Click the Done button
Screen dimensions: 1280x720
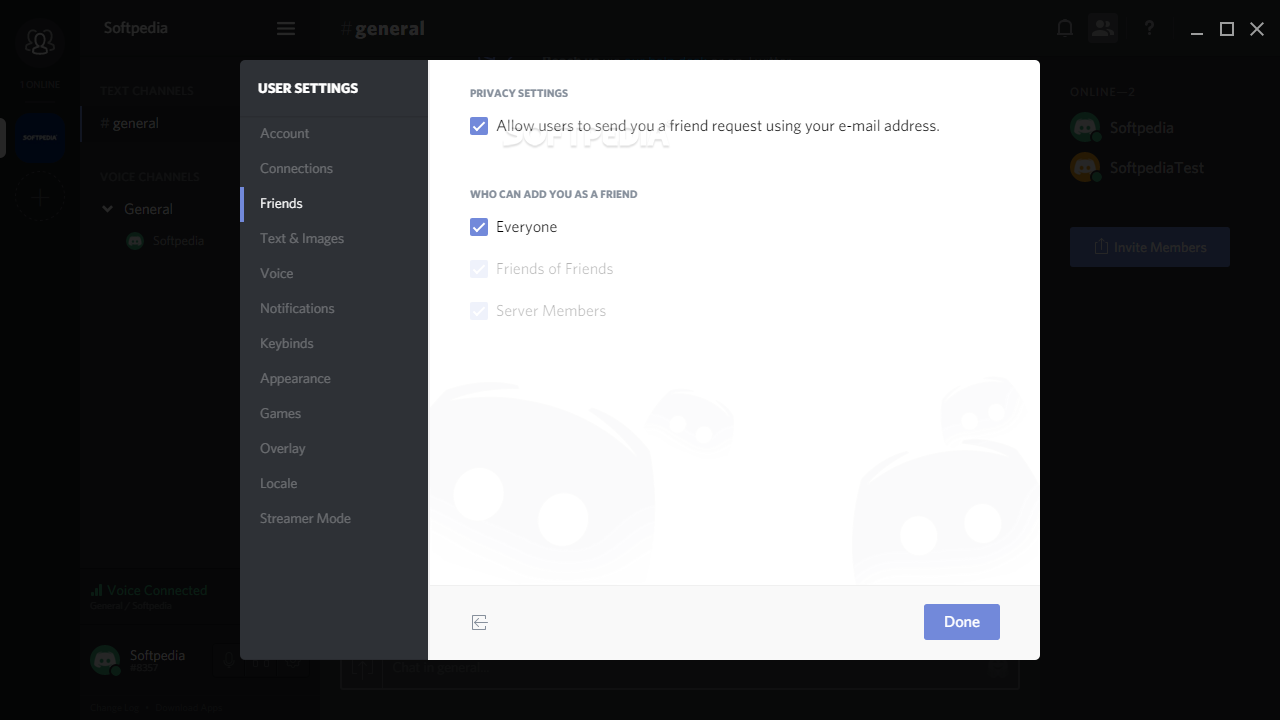tap(962, 622)
